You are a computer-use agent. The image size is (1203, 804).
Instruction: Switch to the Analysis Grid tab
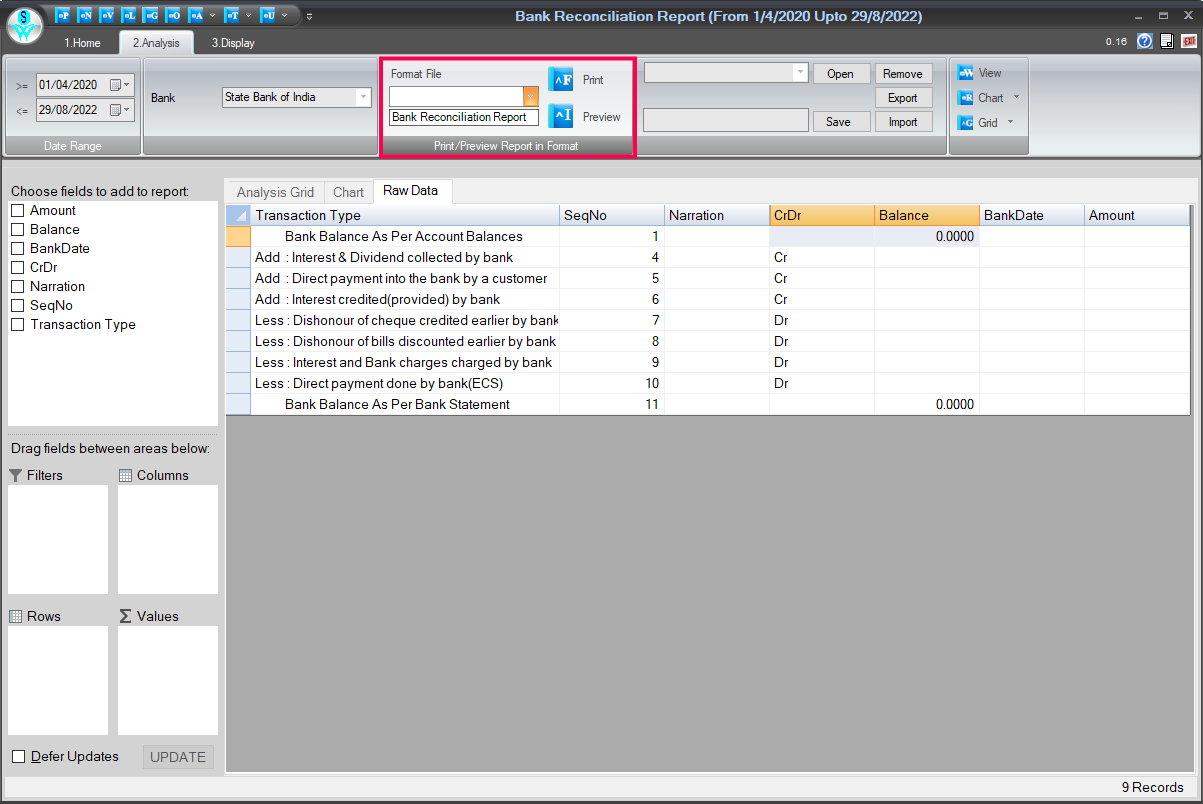275,192
